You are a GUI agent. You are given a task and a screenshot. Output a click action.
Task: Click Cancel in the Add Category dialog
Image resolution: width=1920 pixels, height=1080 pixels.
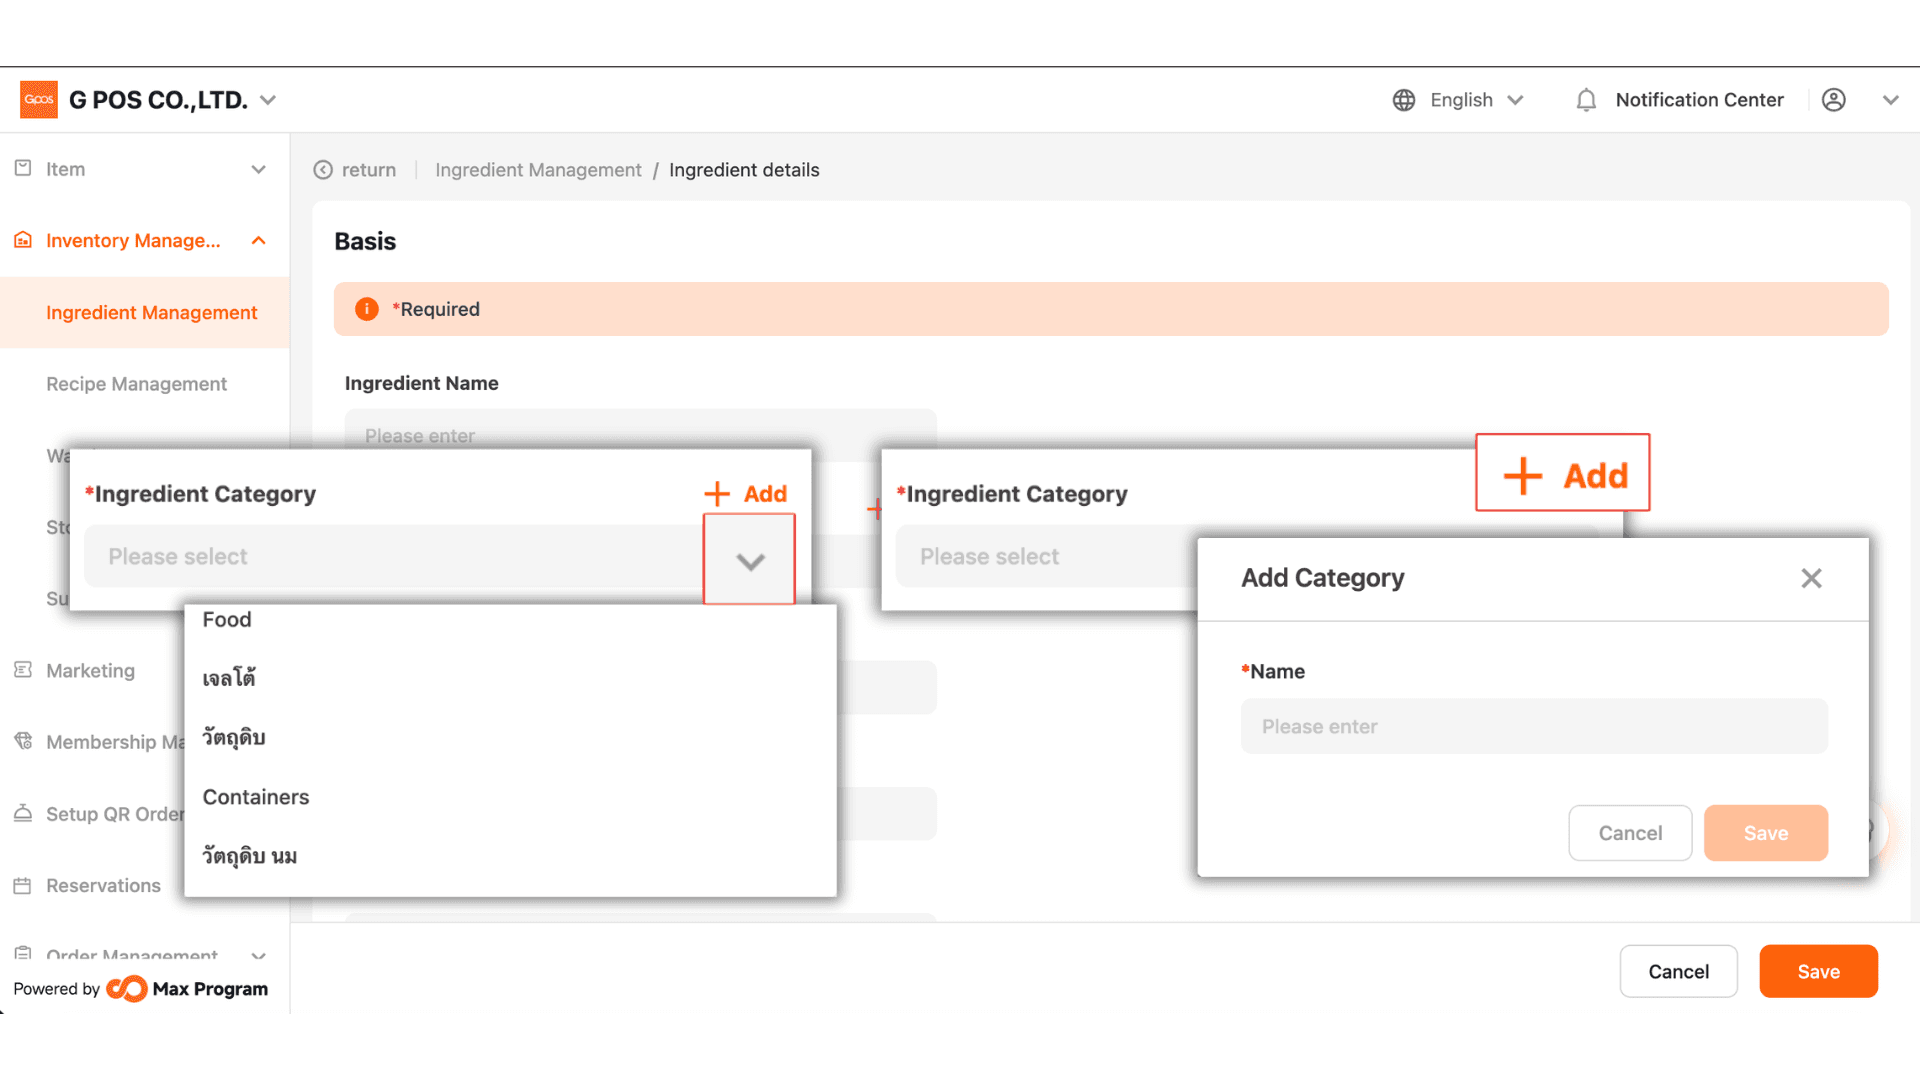[x=1630, y=833]
